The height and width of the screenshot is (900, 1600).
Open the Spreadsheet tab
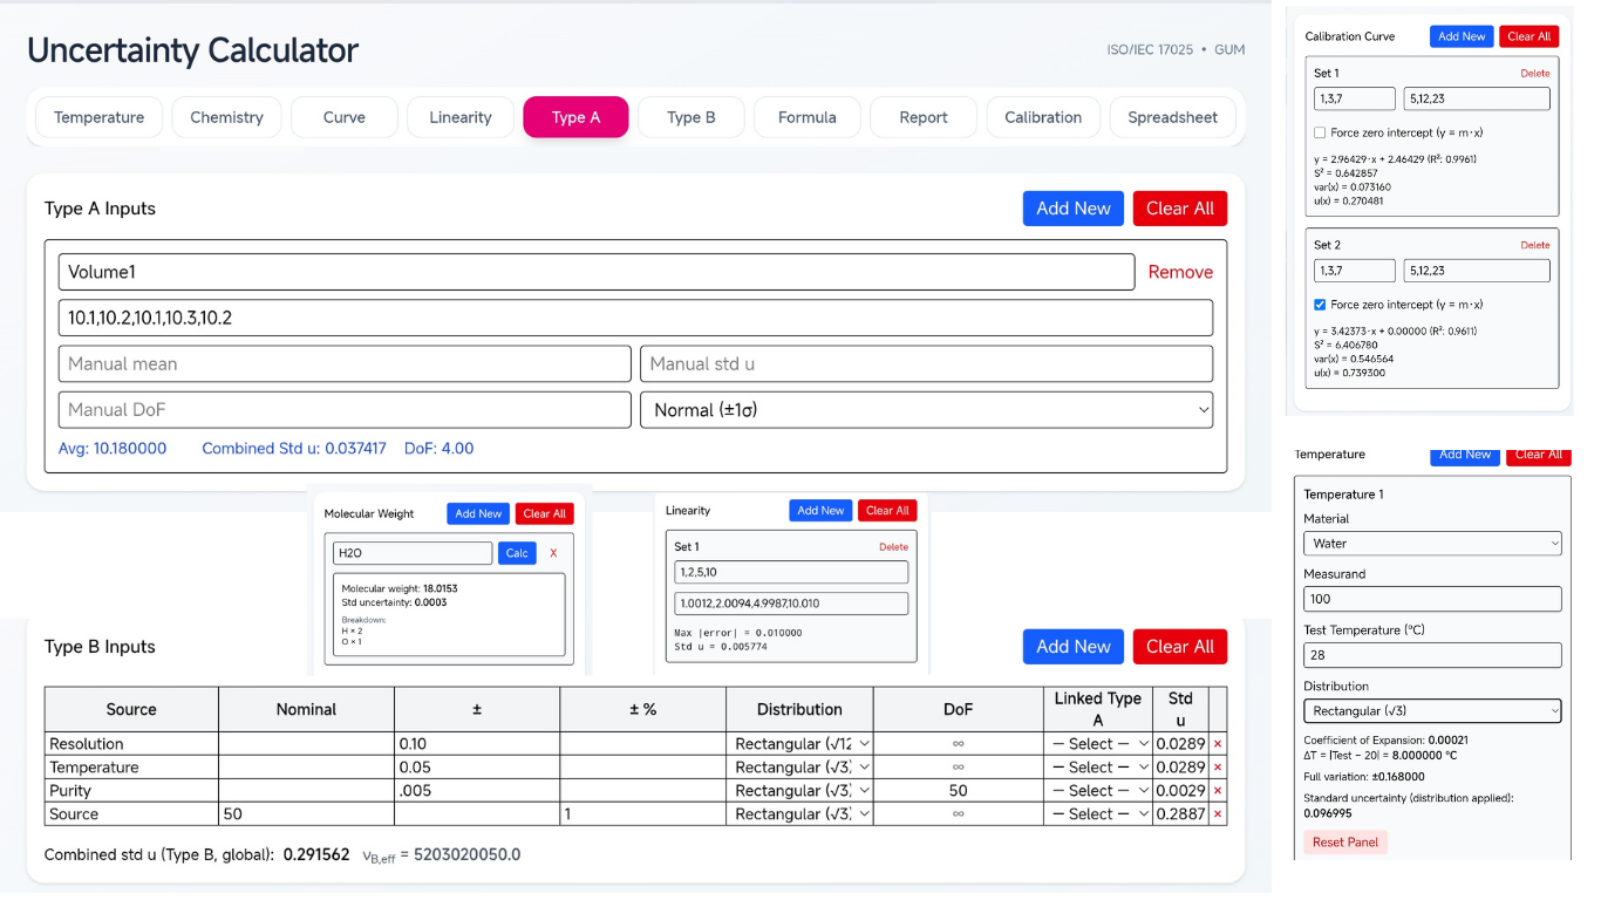[1172, 118]
